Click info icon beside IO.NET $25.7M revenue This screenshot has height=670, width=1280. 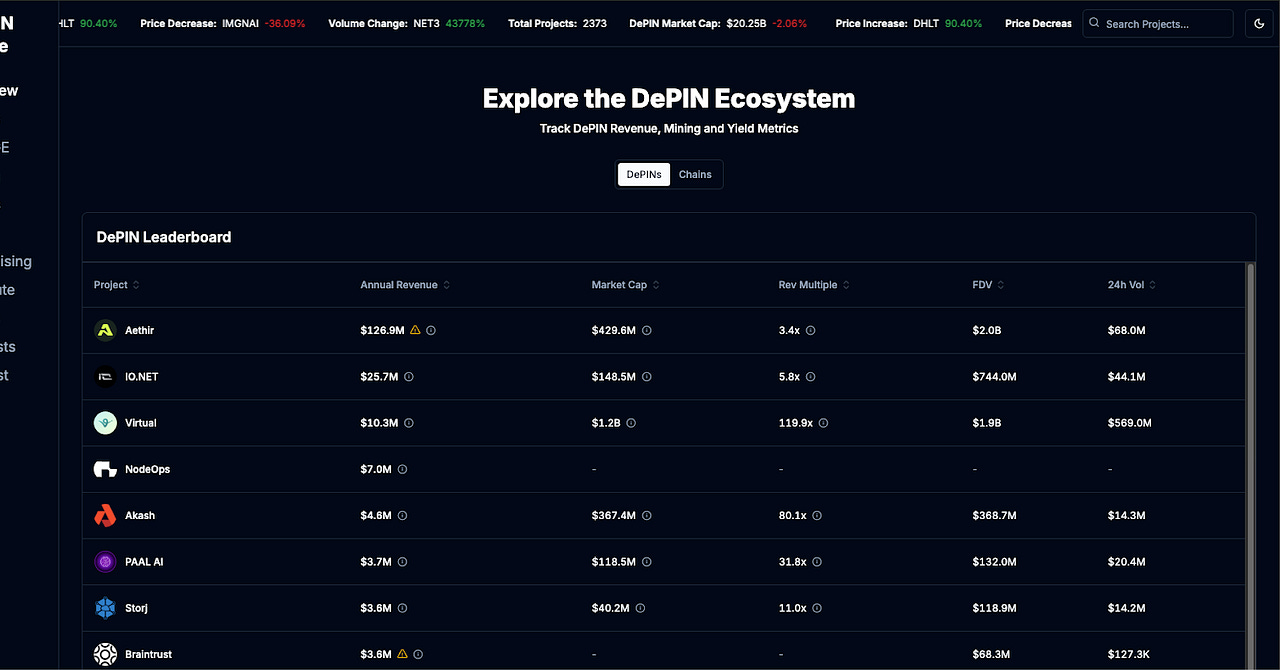(409, 377)
